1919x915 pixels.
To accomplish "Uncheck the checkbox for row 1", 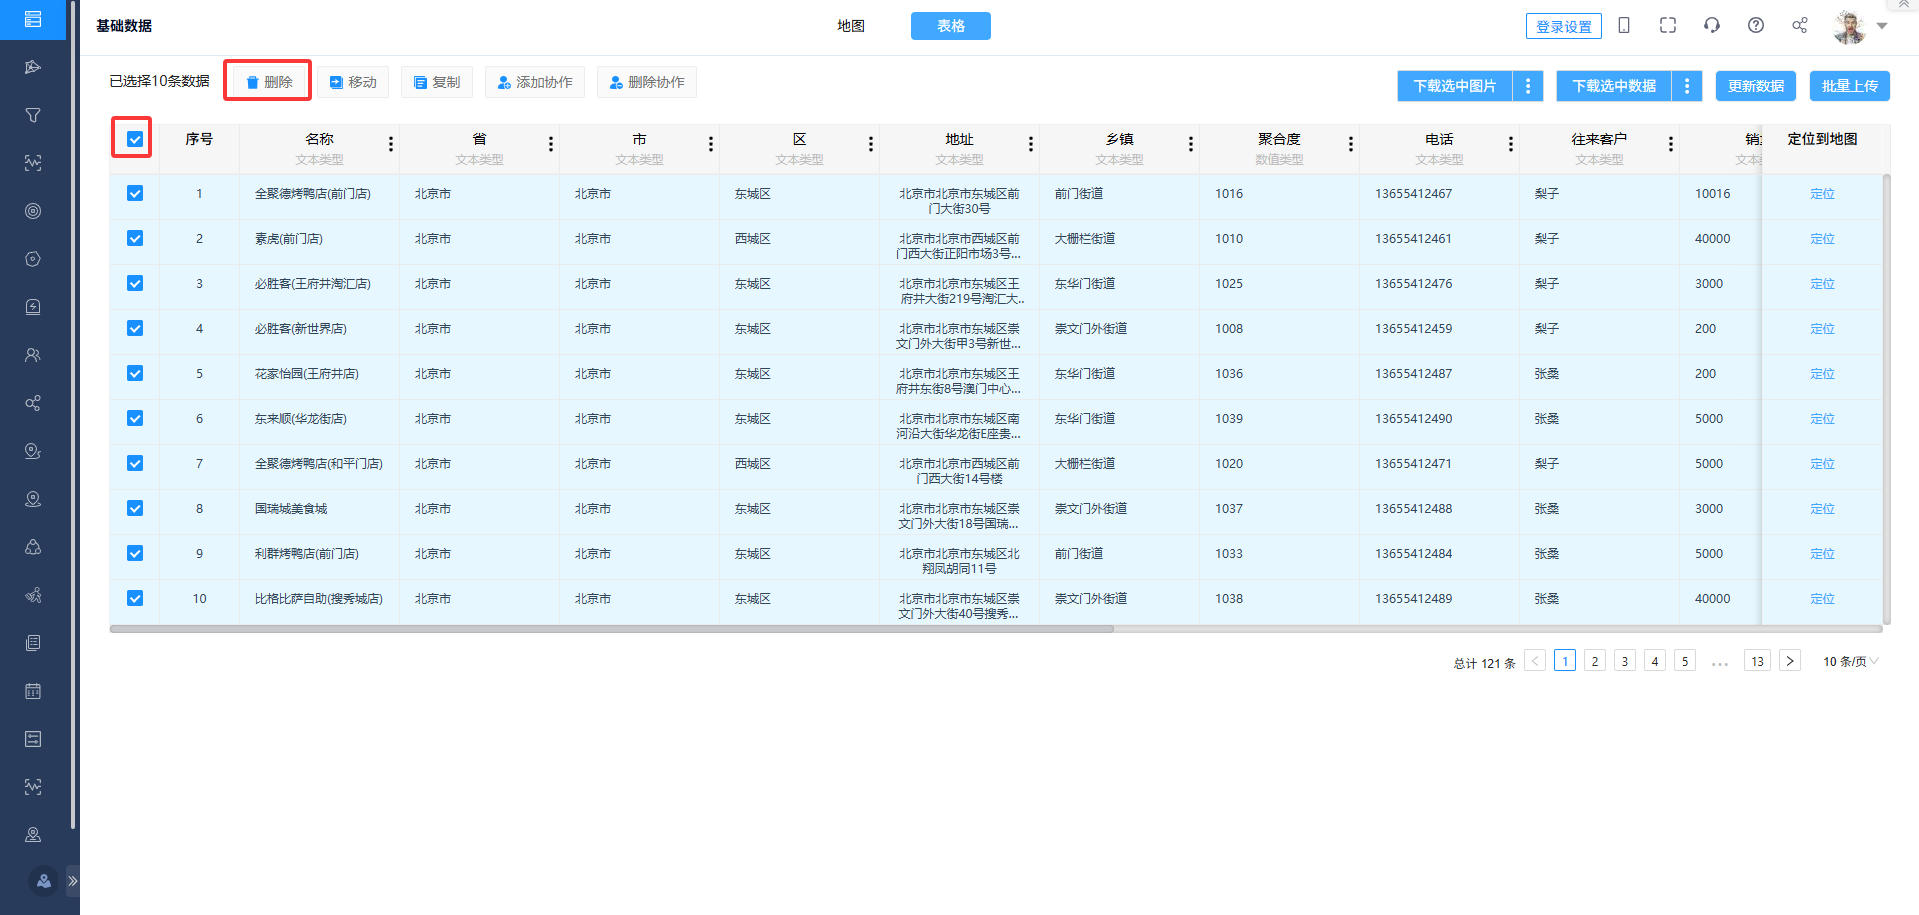I will [135, 194].
